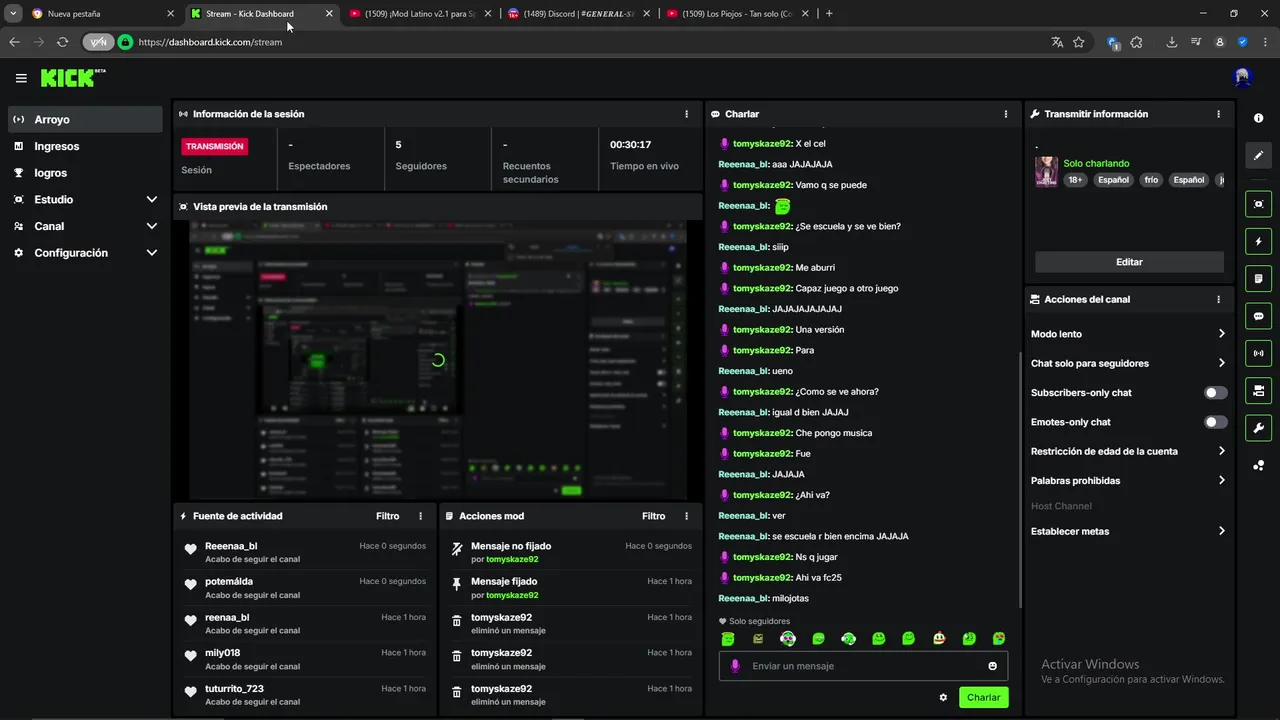Screen dimensions: 1280x720
Task: Open Ingresos in the sidebar
Action: coord(85,146)
